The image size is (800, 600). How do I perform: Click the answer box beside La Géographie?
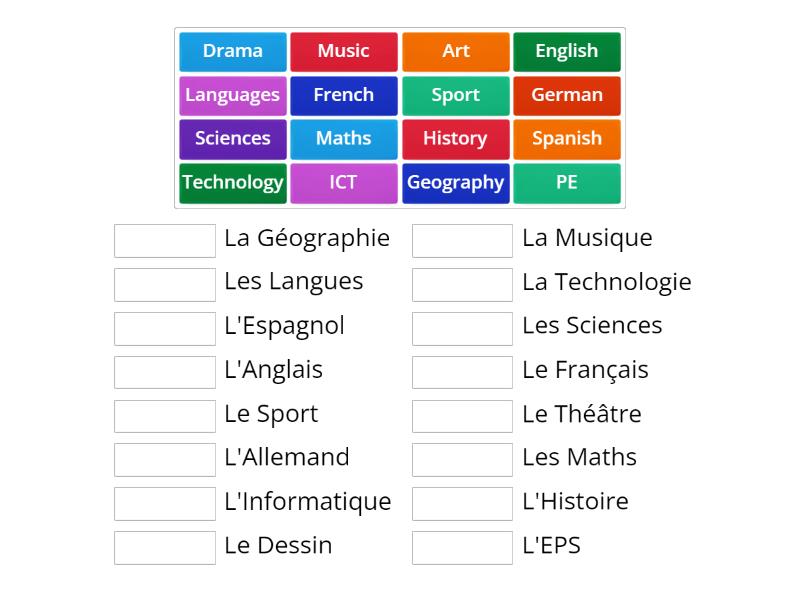point(165,241)
